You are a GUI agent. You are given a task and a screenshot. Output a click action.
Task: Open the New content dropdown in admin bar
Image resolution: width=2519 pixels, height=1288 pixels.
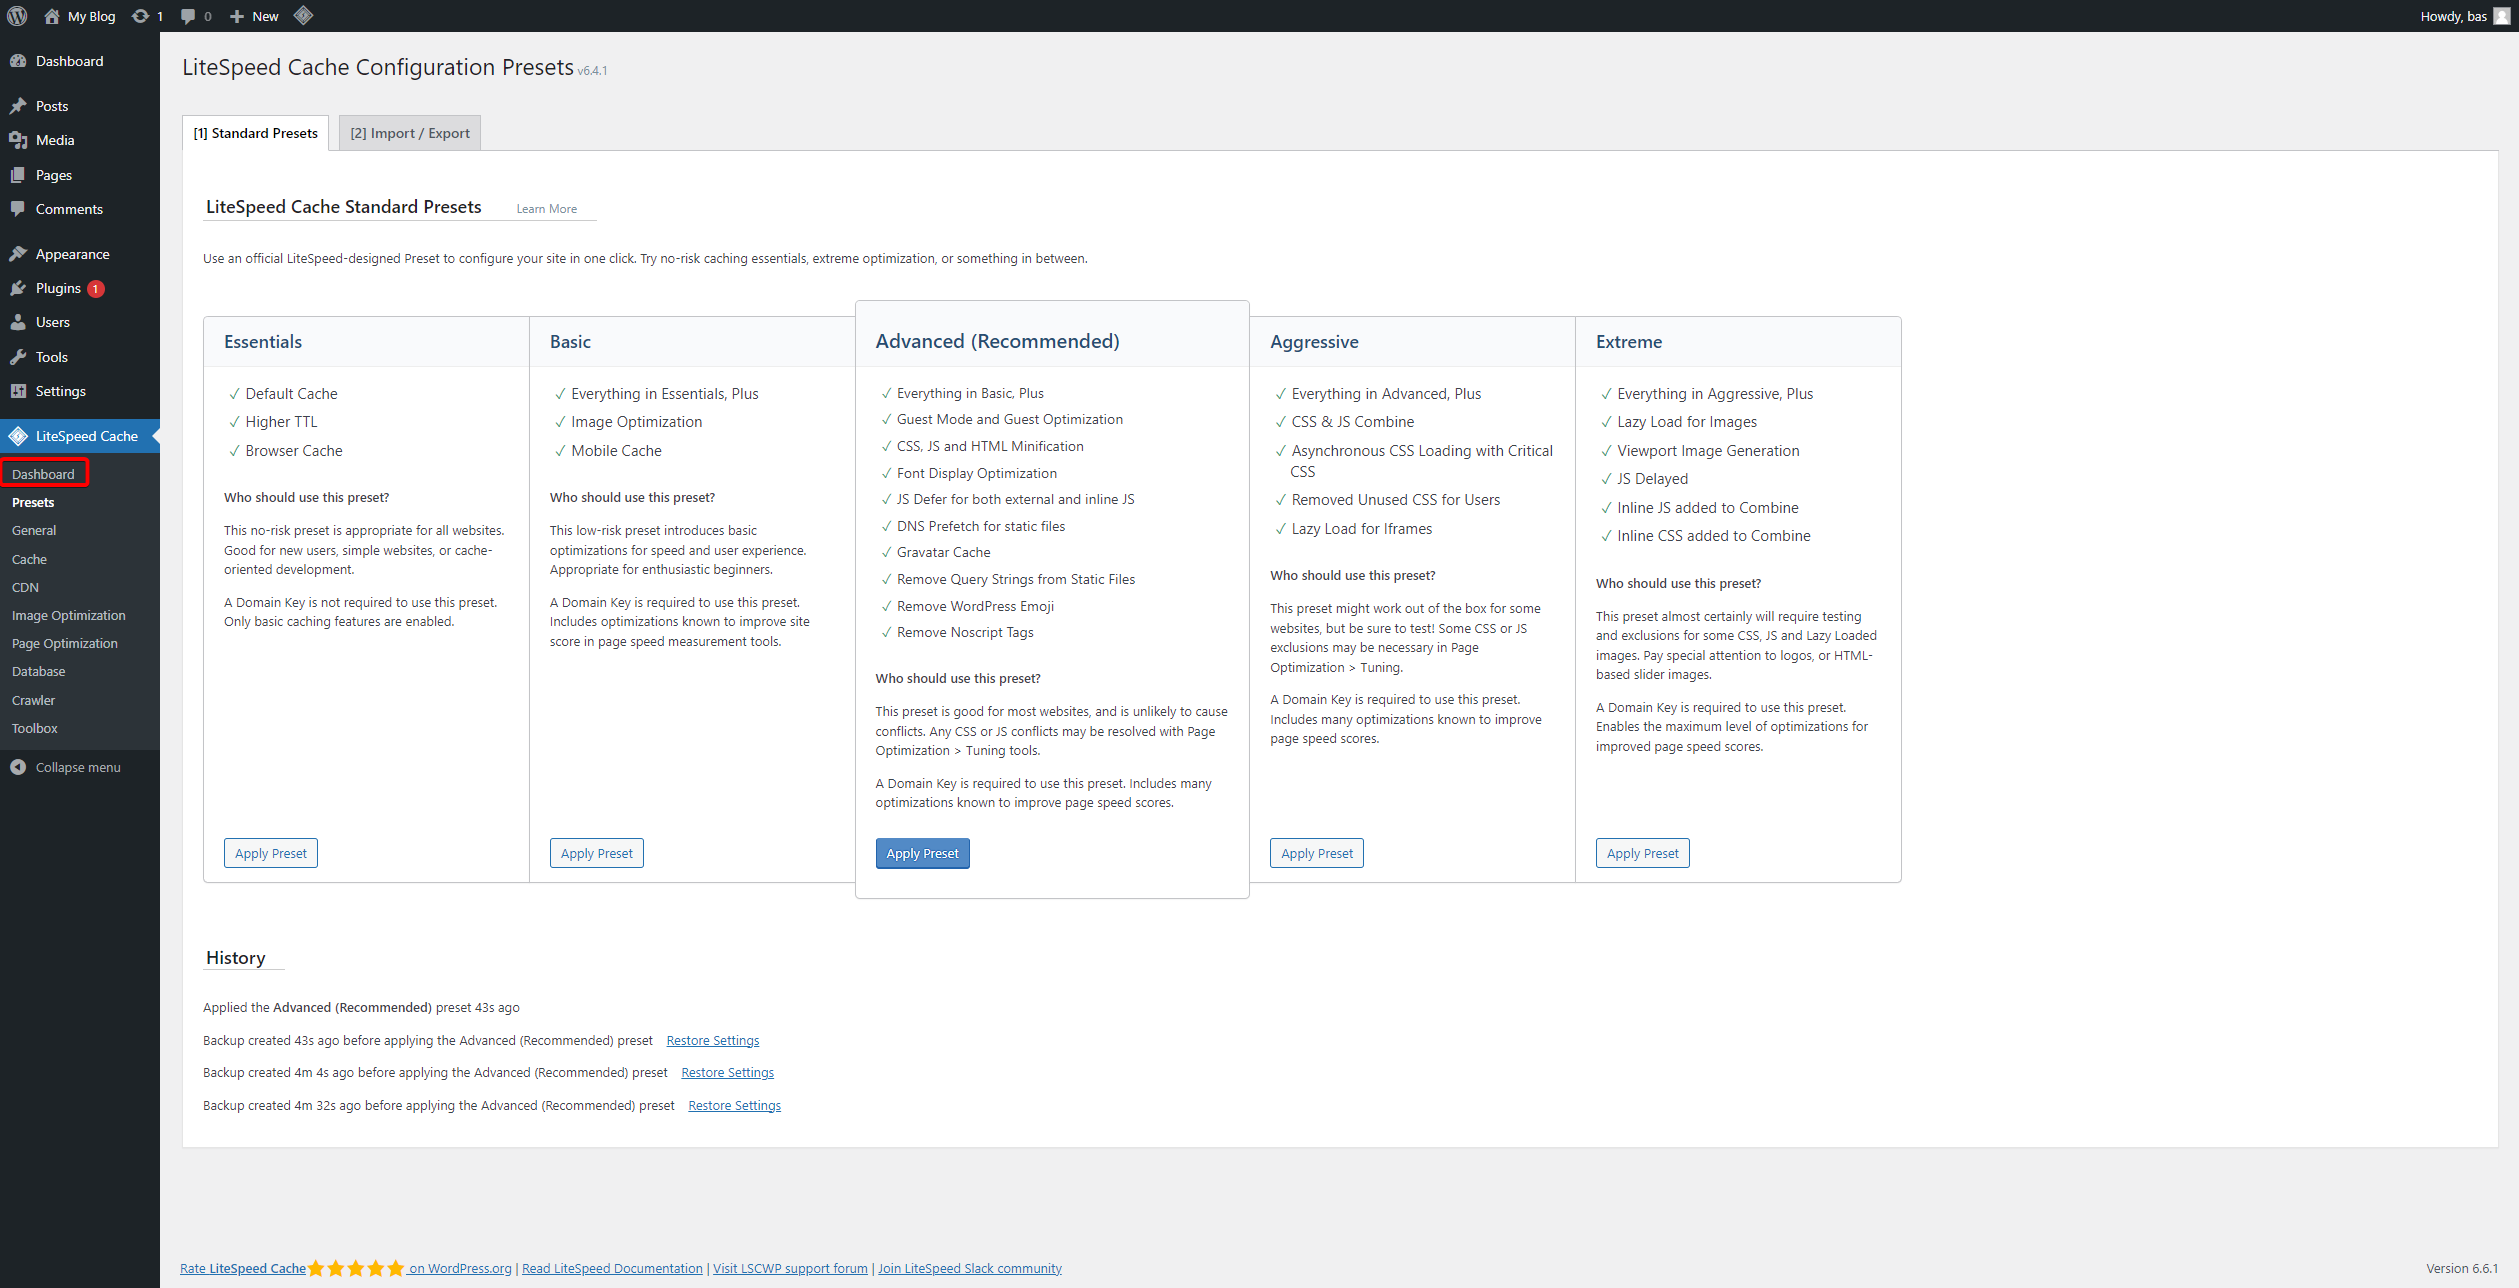(254, 16)
